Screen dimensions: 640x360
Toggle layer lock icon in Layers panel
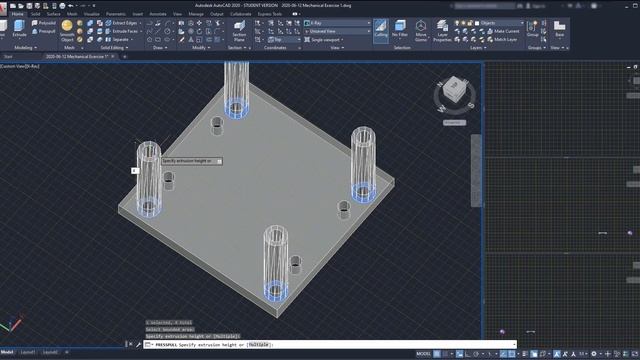[470, 23]
